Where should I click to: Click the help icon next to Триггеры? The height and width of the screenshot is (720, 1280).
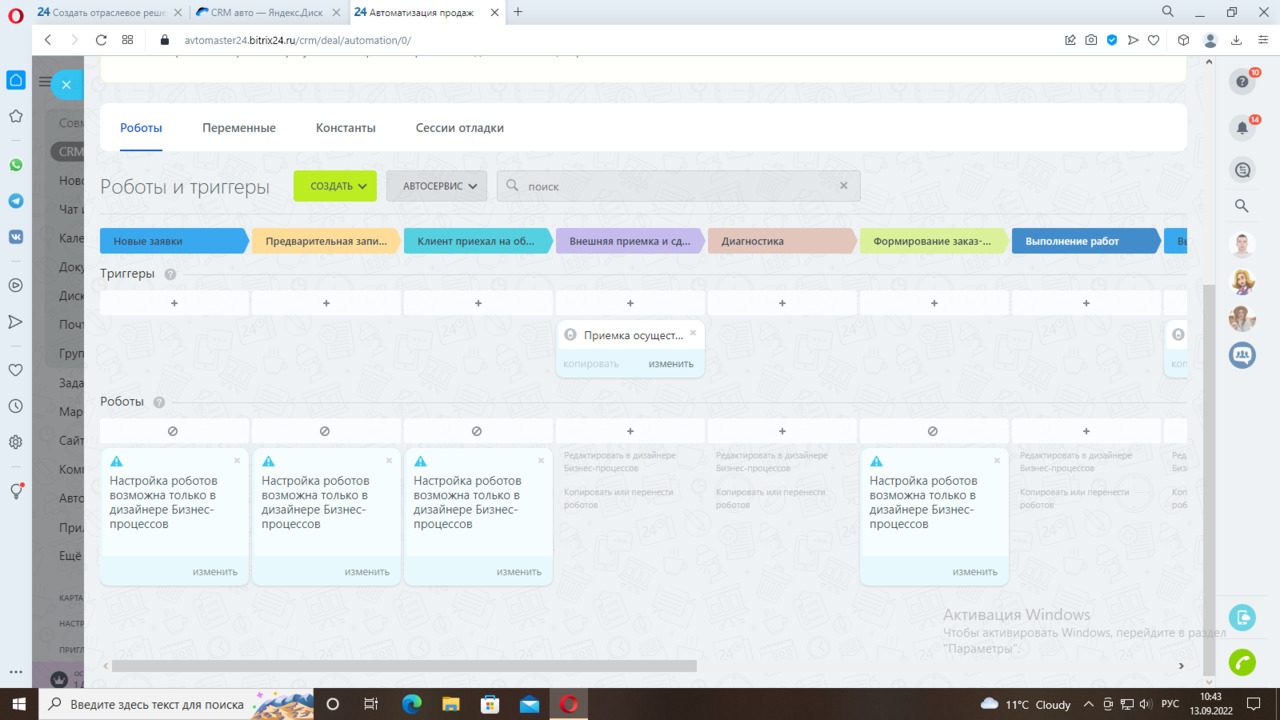(170, 275)
